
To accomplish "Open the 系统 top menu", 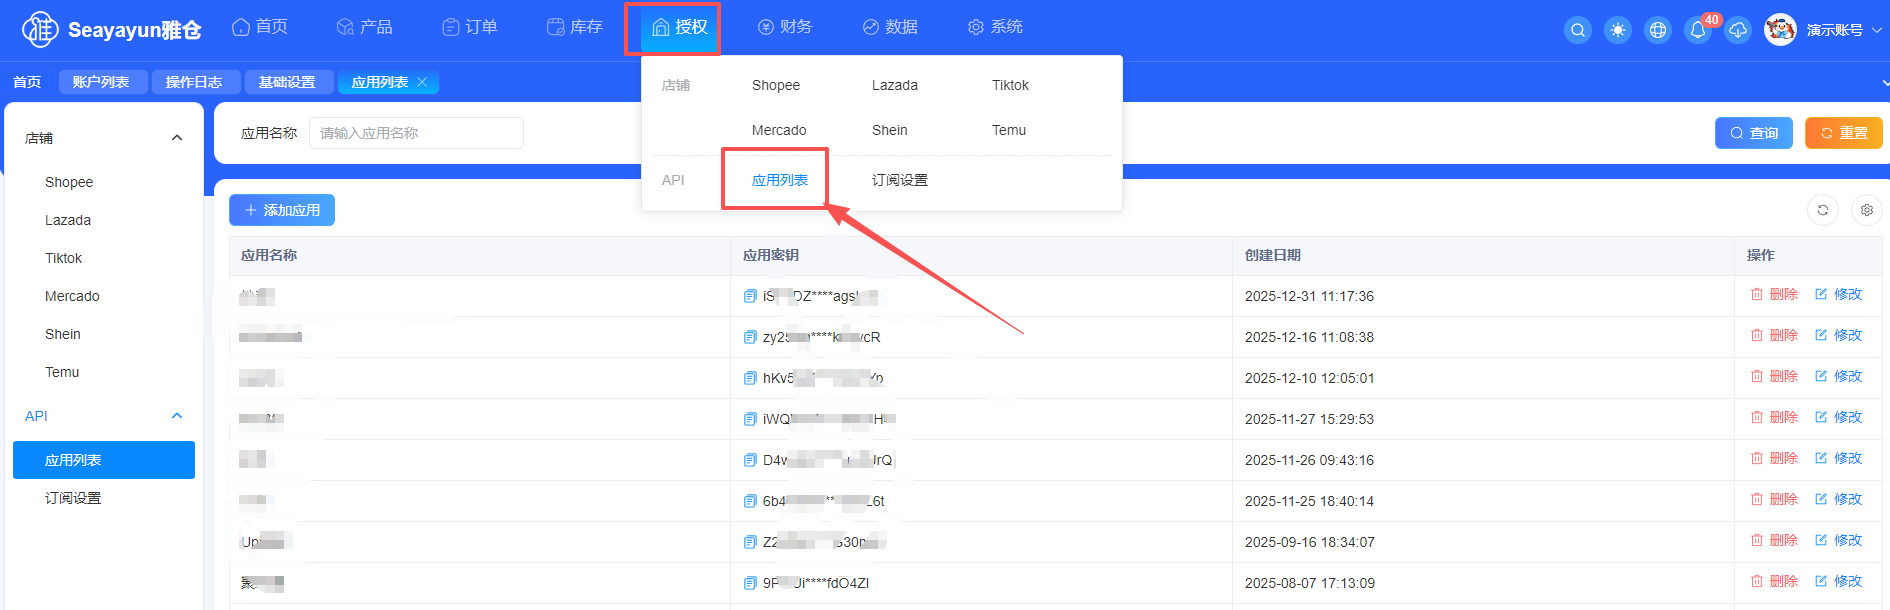I will [x=995, y=27].
